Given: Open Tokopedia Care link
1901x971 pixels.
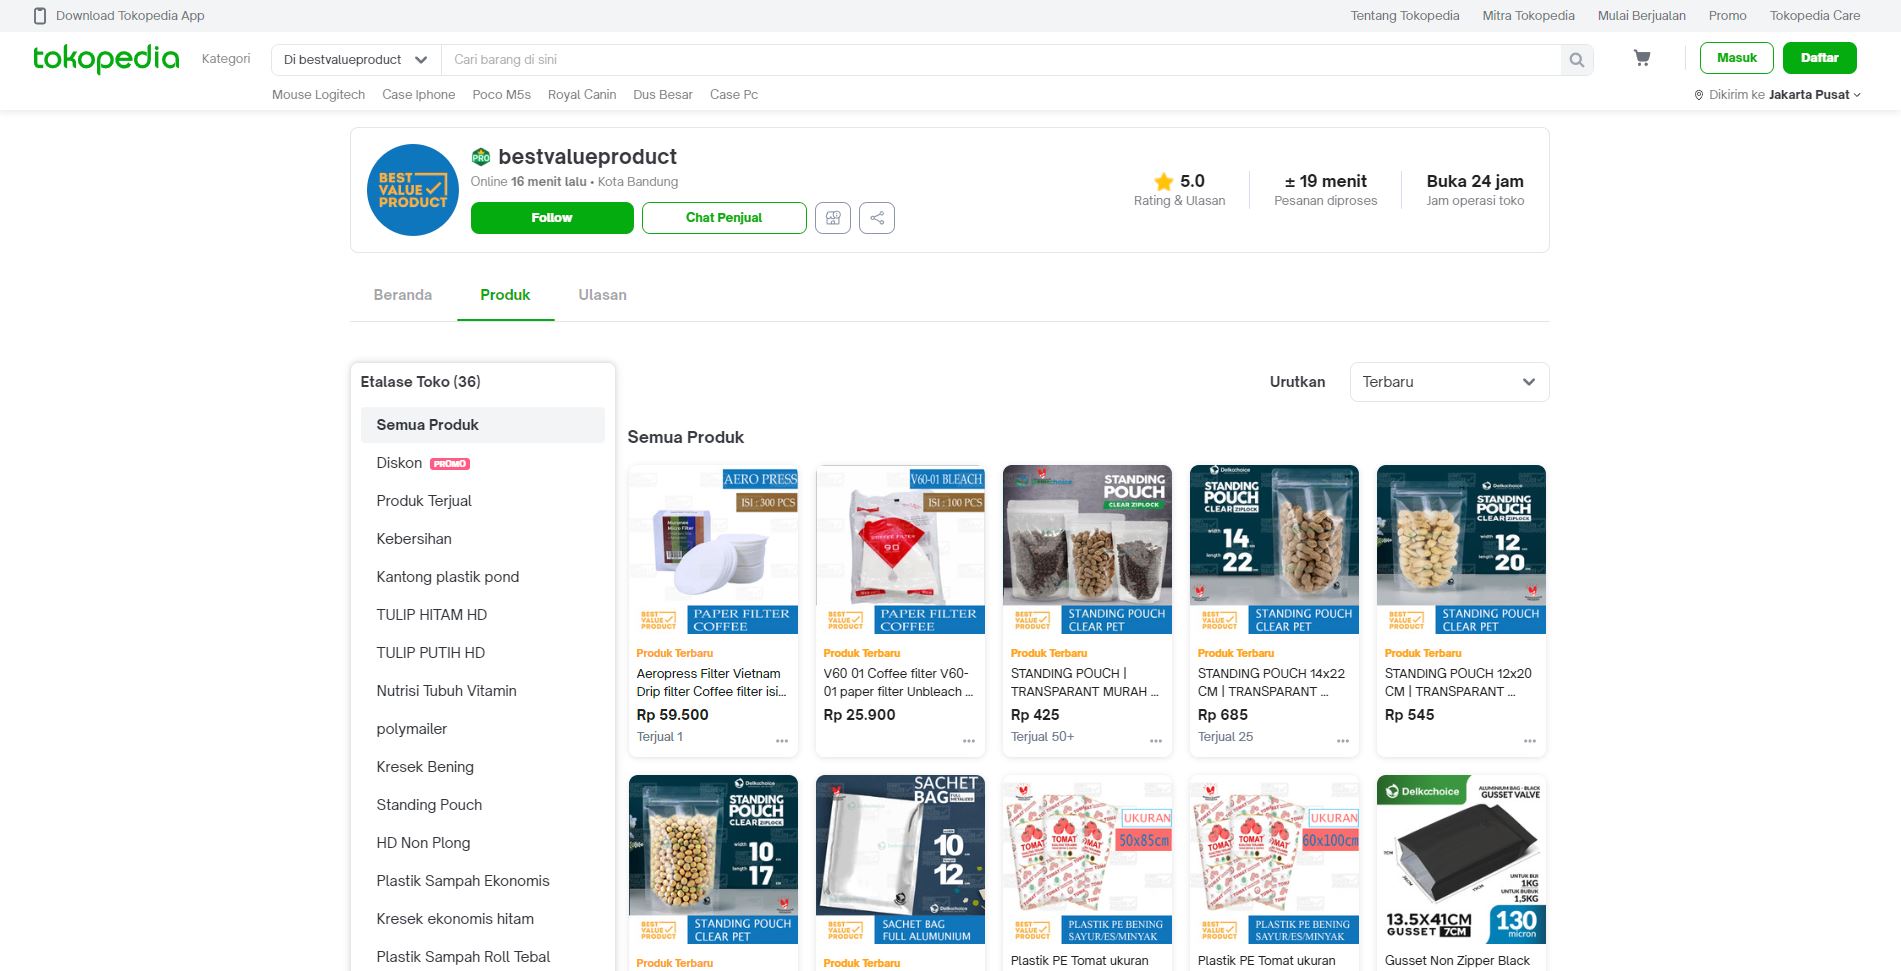Looking at the screenshot, I should point(1815,16).
